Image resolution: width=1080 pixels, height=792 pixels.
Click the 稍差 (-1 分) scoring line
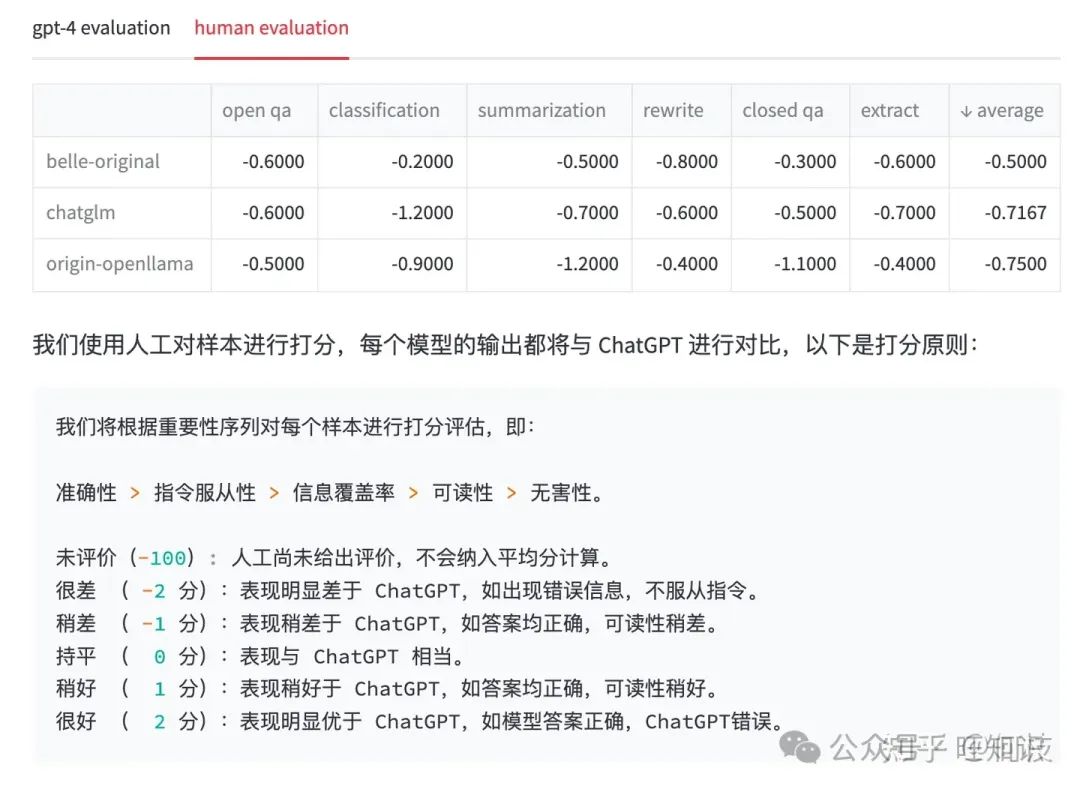388,624
